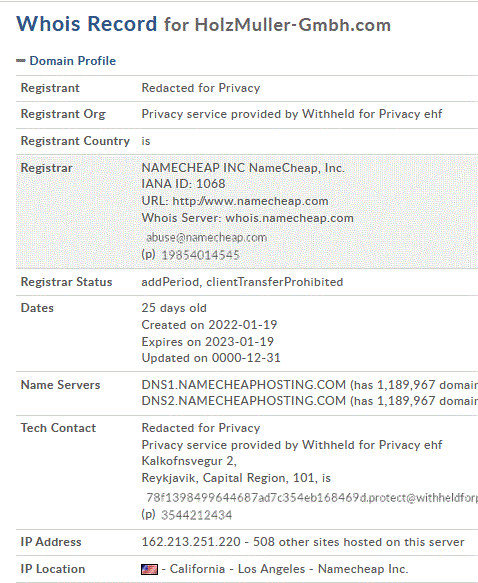Click the tech contact phone 3544212434
Viewport: 478px width, 583px height.
pos(197,515)
